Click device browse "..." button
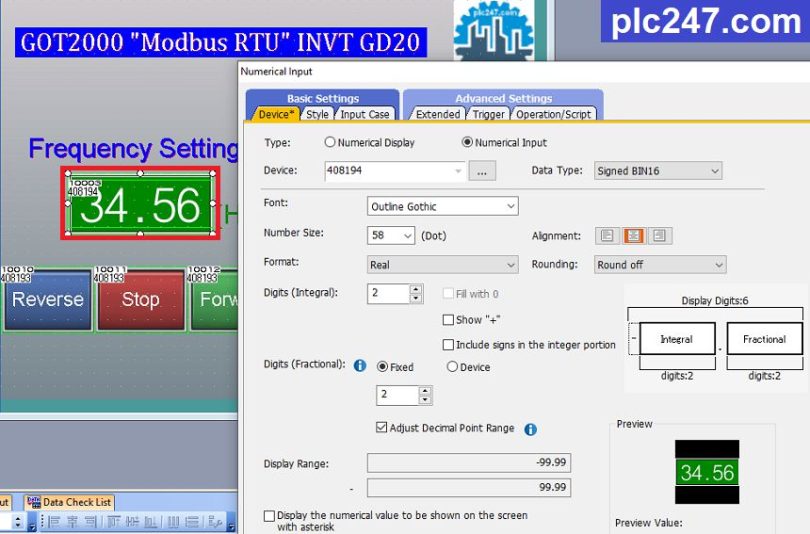The image size is (810, 534). click(482, 171)
